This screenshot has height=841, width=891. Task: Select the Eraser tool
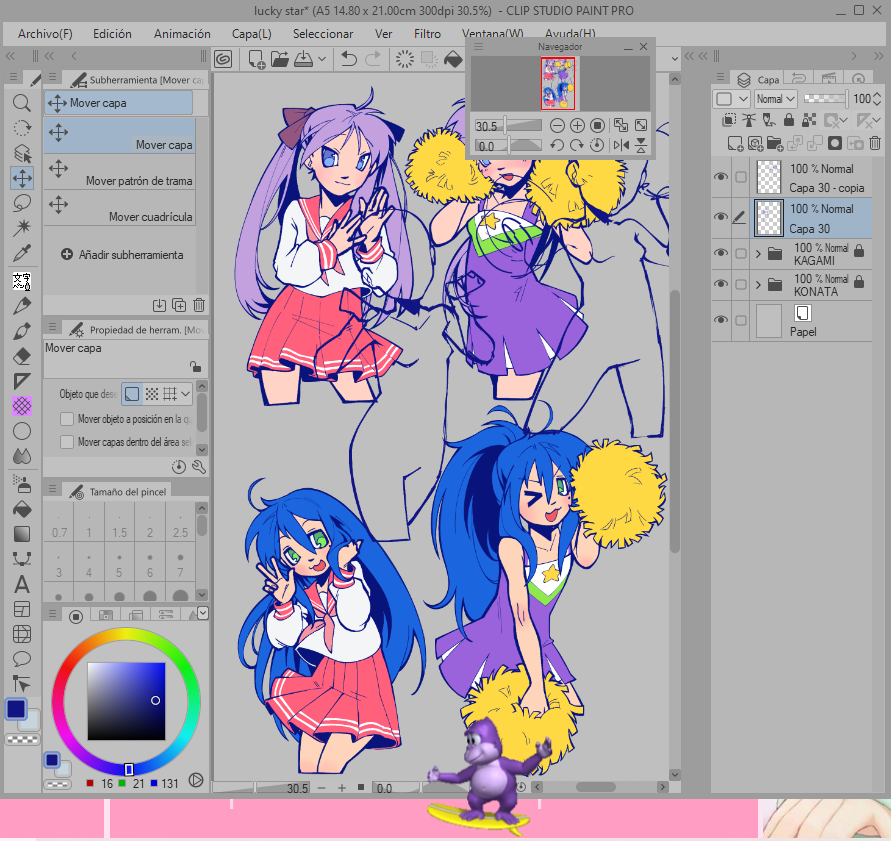(22, 356)
